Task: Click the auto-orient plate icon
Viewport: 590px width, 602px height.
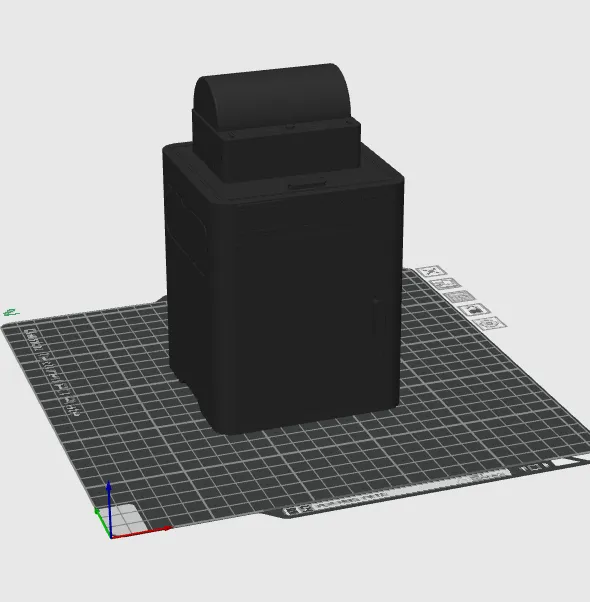Action: point(445,284)
